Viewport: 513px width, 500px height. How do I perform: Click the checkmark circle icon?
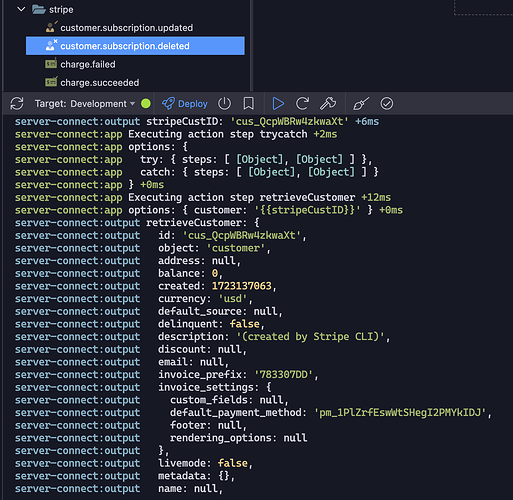click(x=387, y=104)
